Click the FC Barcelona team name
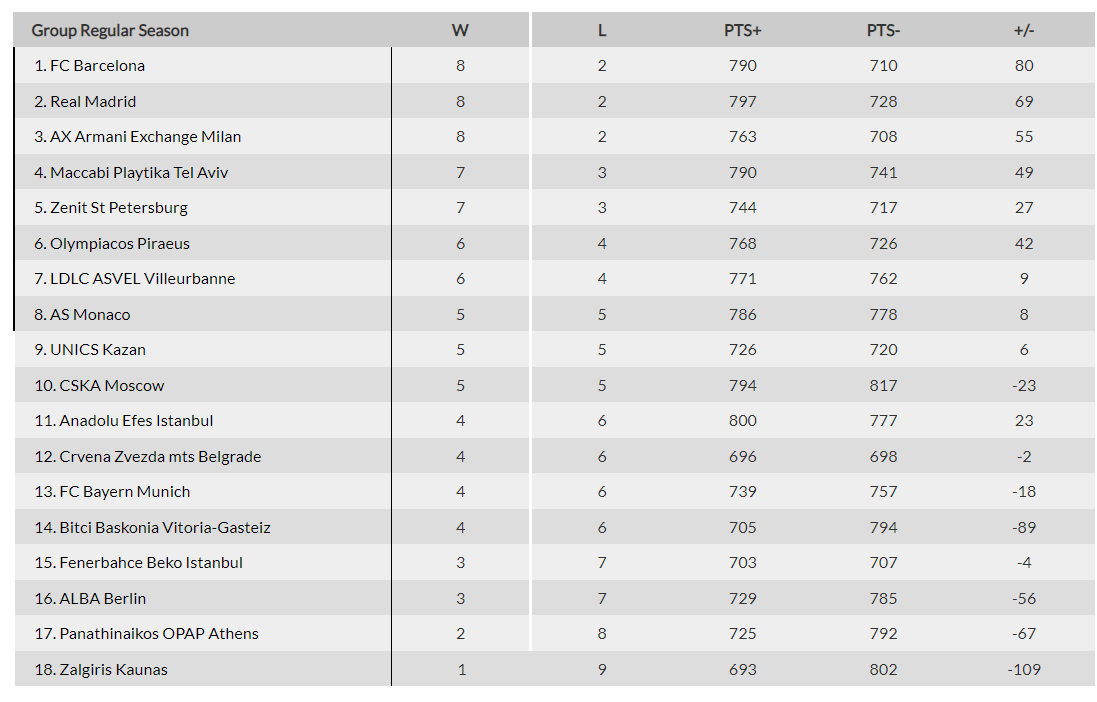This screenshot has width=1097, height=702. 97,66
